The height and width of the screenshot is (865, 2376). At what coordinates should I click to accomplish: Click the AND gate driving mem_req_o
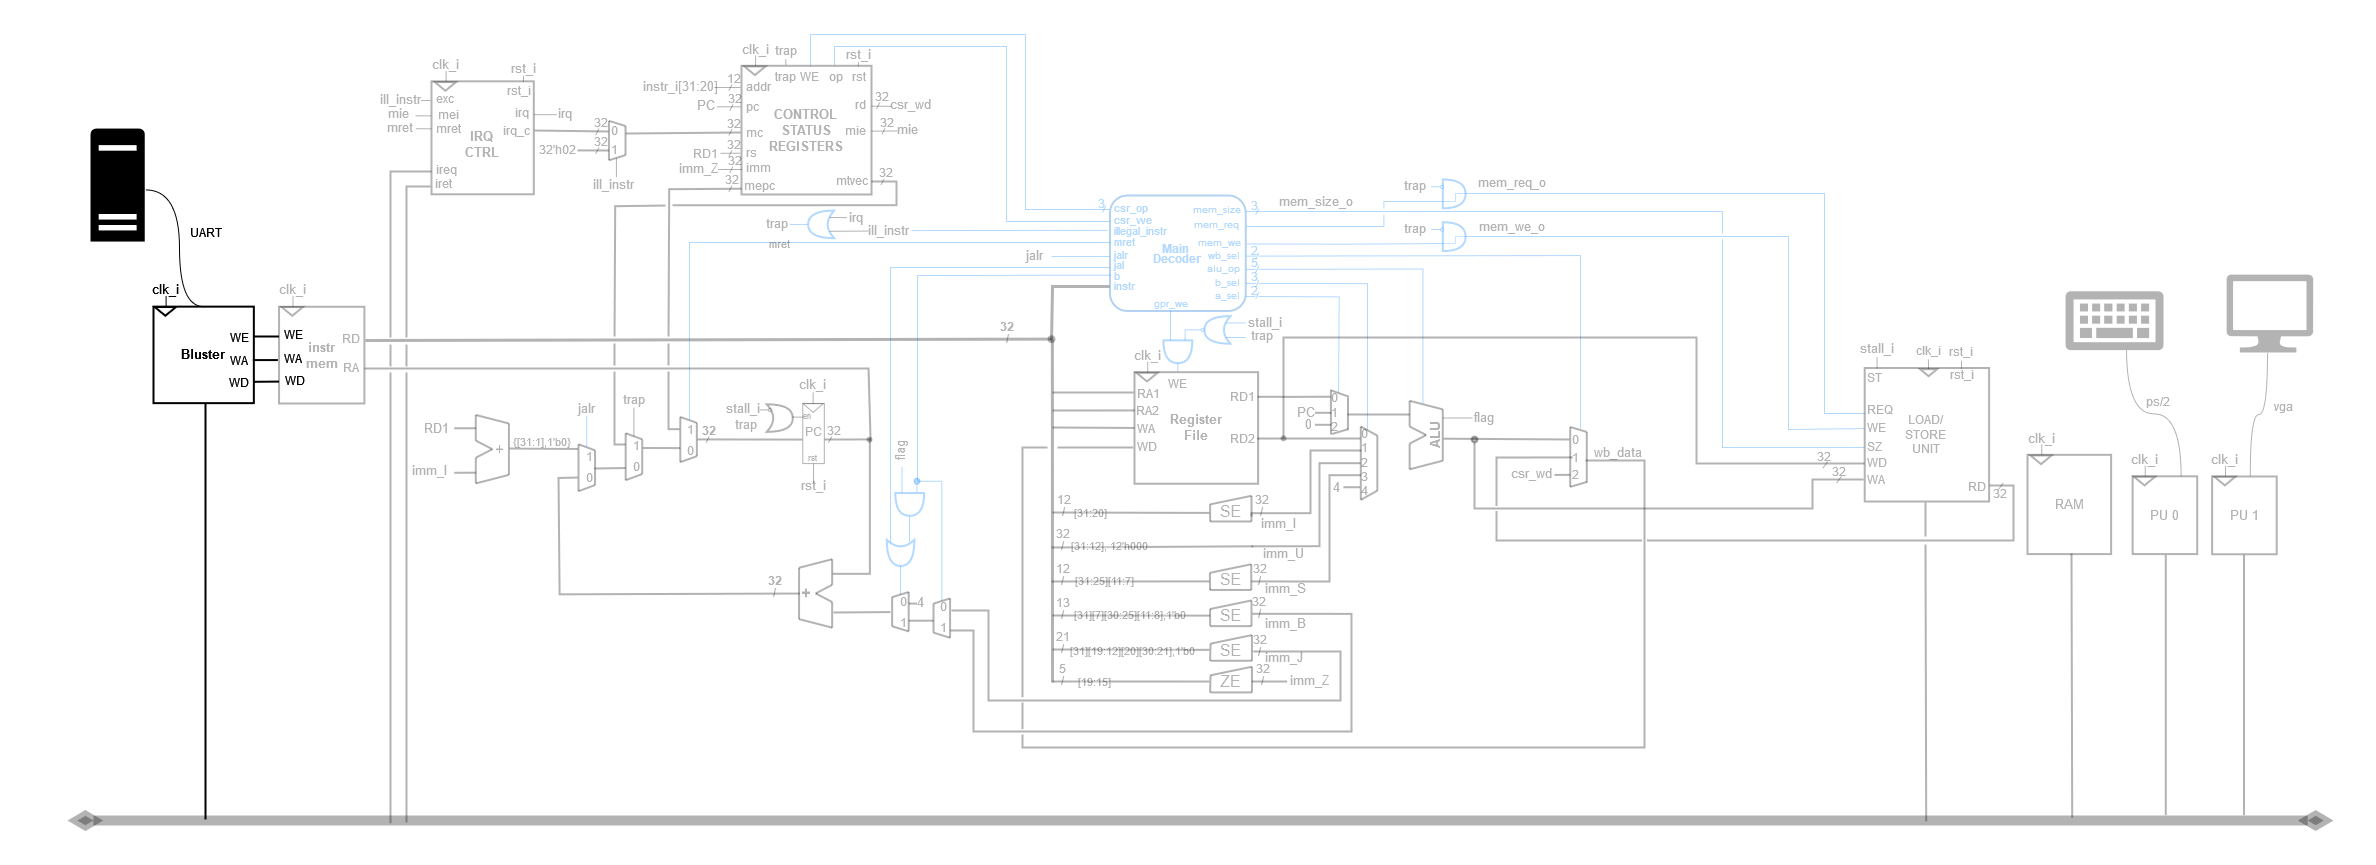(x=1453, y=193)
